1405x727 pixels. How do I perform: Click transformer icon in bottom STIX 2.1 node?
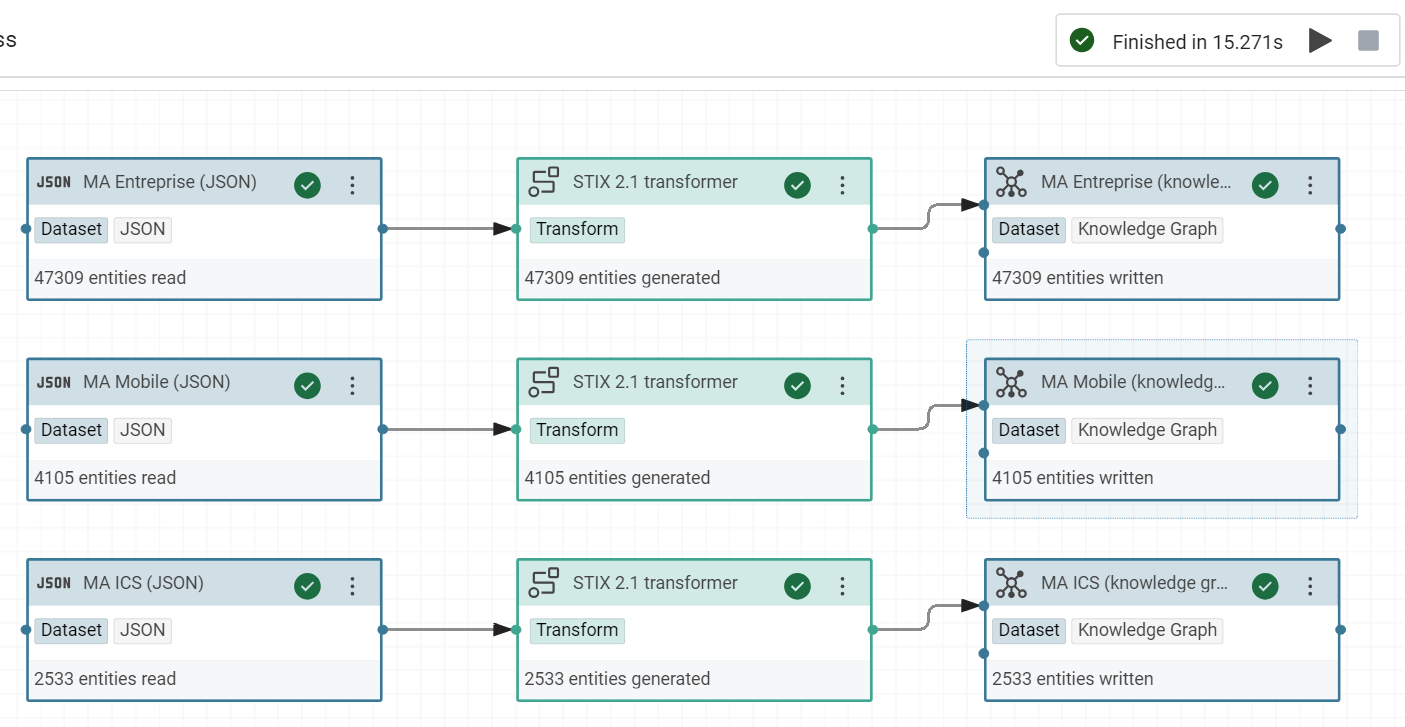(543, 583)
